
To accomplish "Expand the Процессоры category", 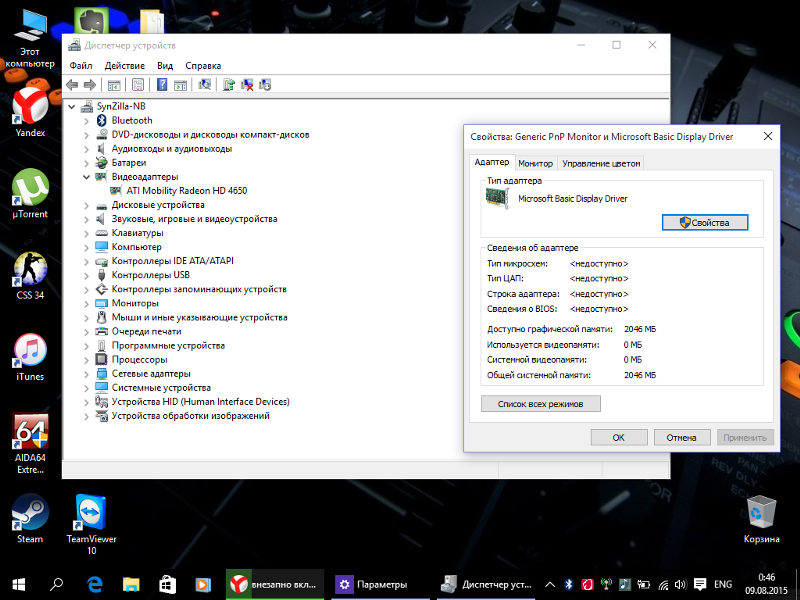I will click(86, 360).
